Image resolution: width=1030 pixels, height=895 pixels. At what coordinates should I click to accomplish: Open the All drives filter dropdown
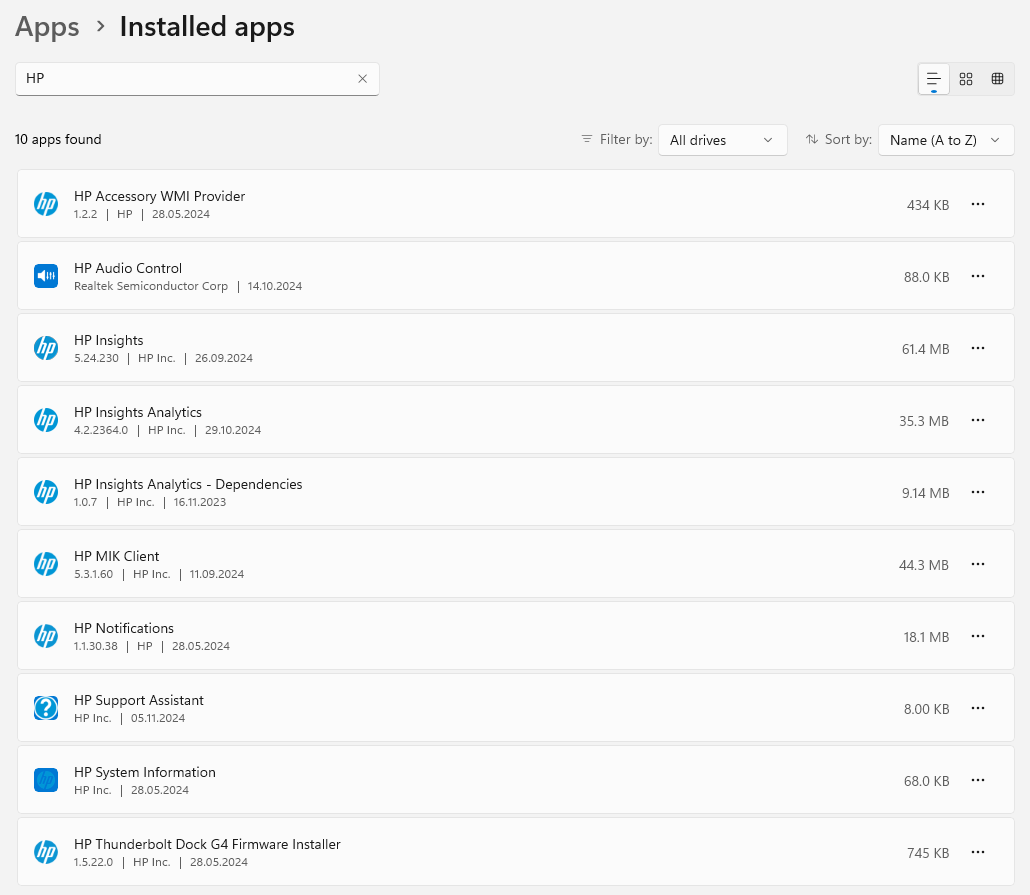pos(722,140)
